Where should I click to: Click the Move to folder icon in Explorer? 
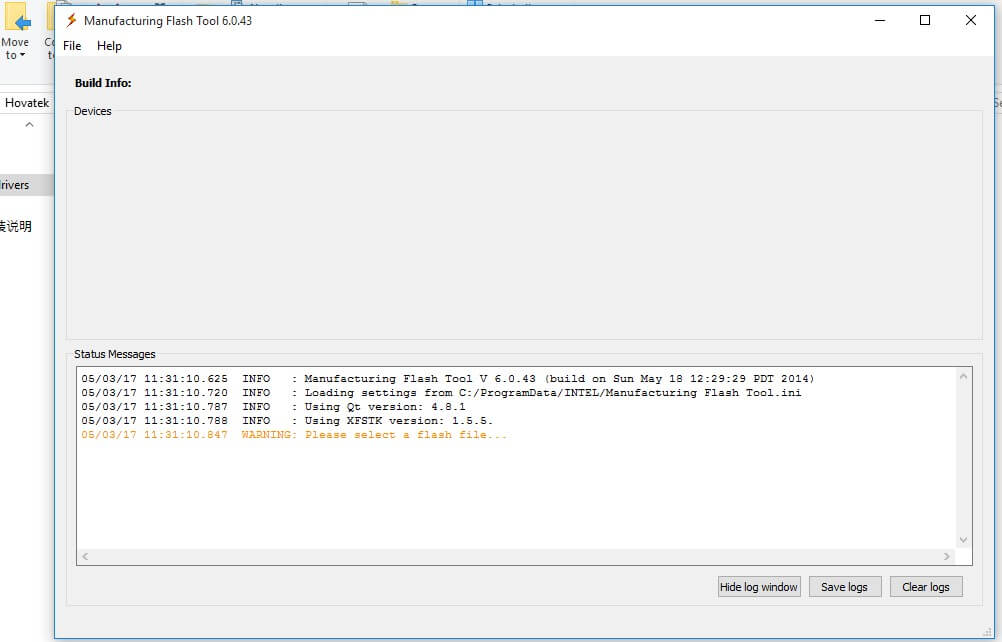click(x=16, y=20)
